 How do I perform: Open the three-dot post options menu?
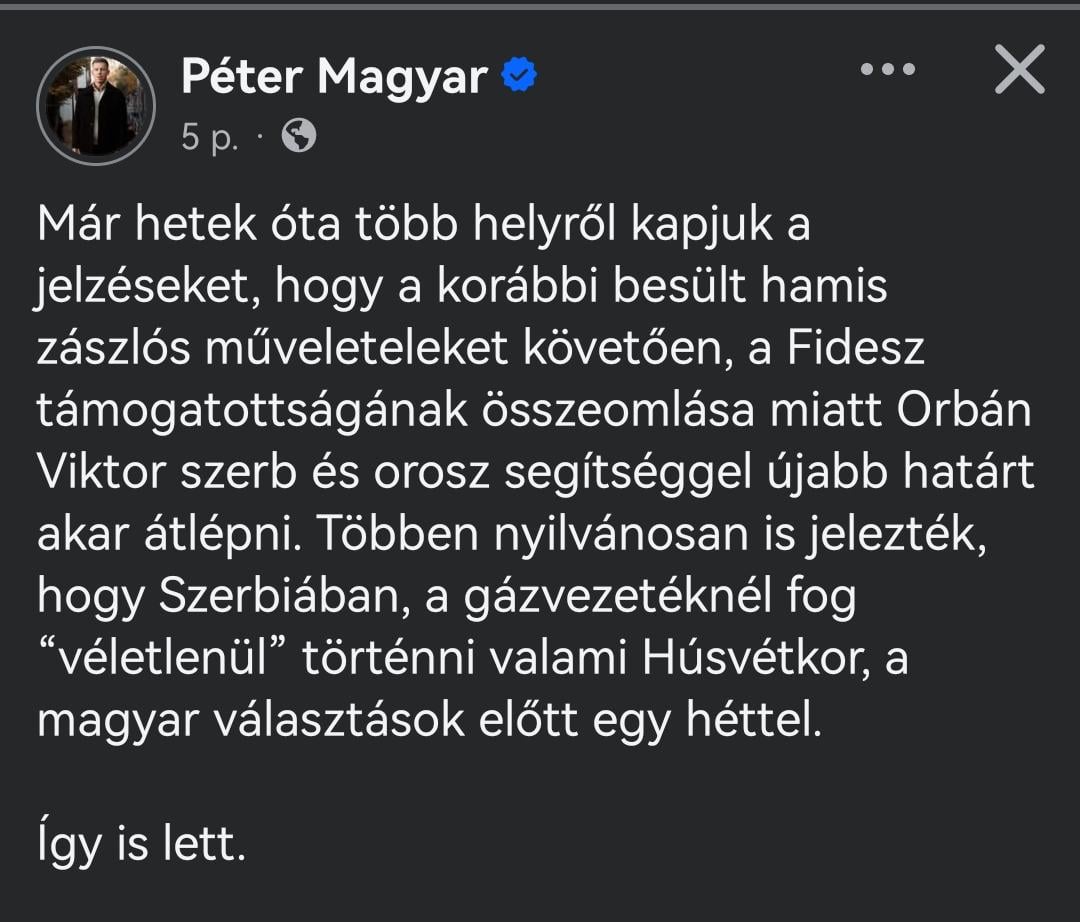coord(887,69)
